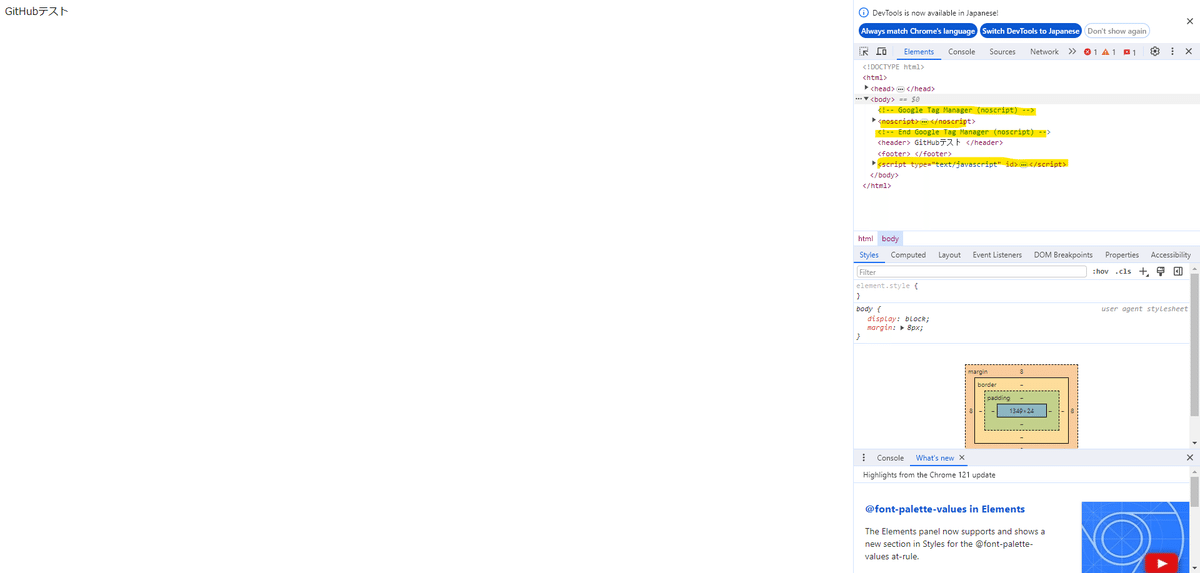Expand the script element node

click(x=874, y=164)
